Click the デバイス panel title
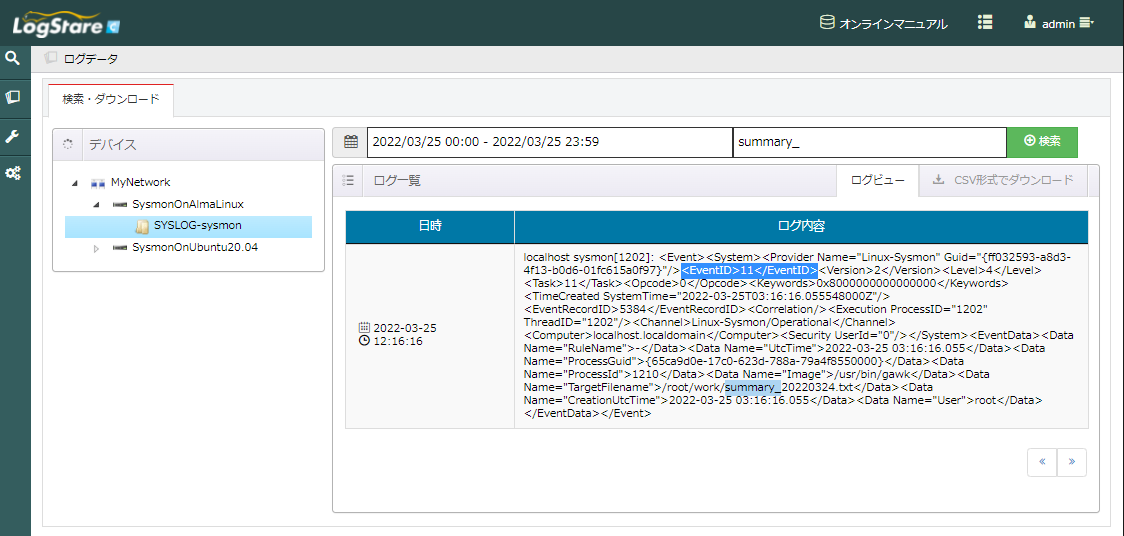 113,145
